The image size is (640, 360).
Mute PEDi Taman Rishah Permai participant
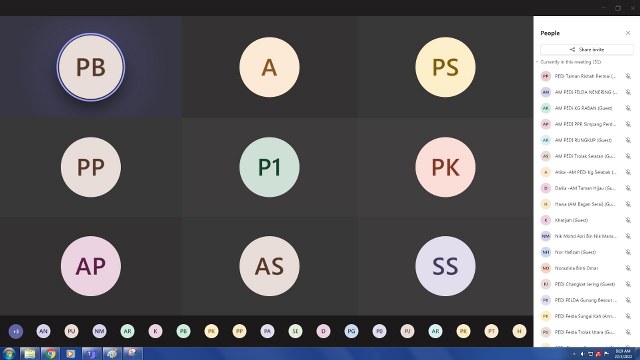628,76
